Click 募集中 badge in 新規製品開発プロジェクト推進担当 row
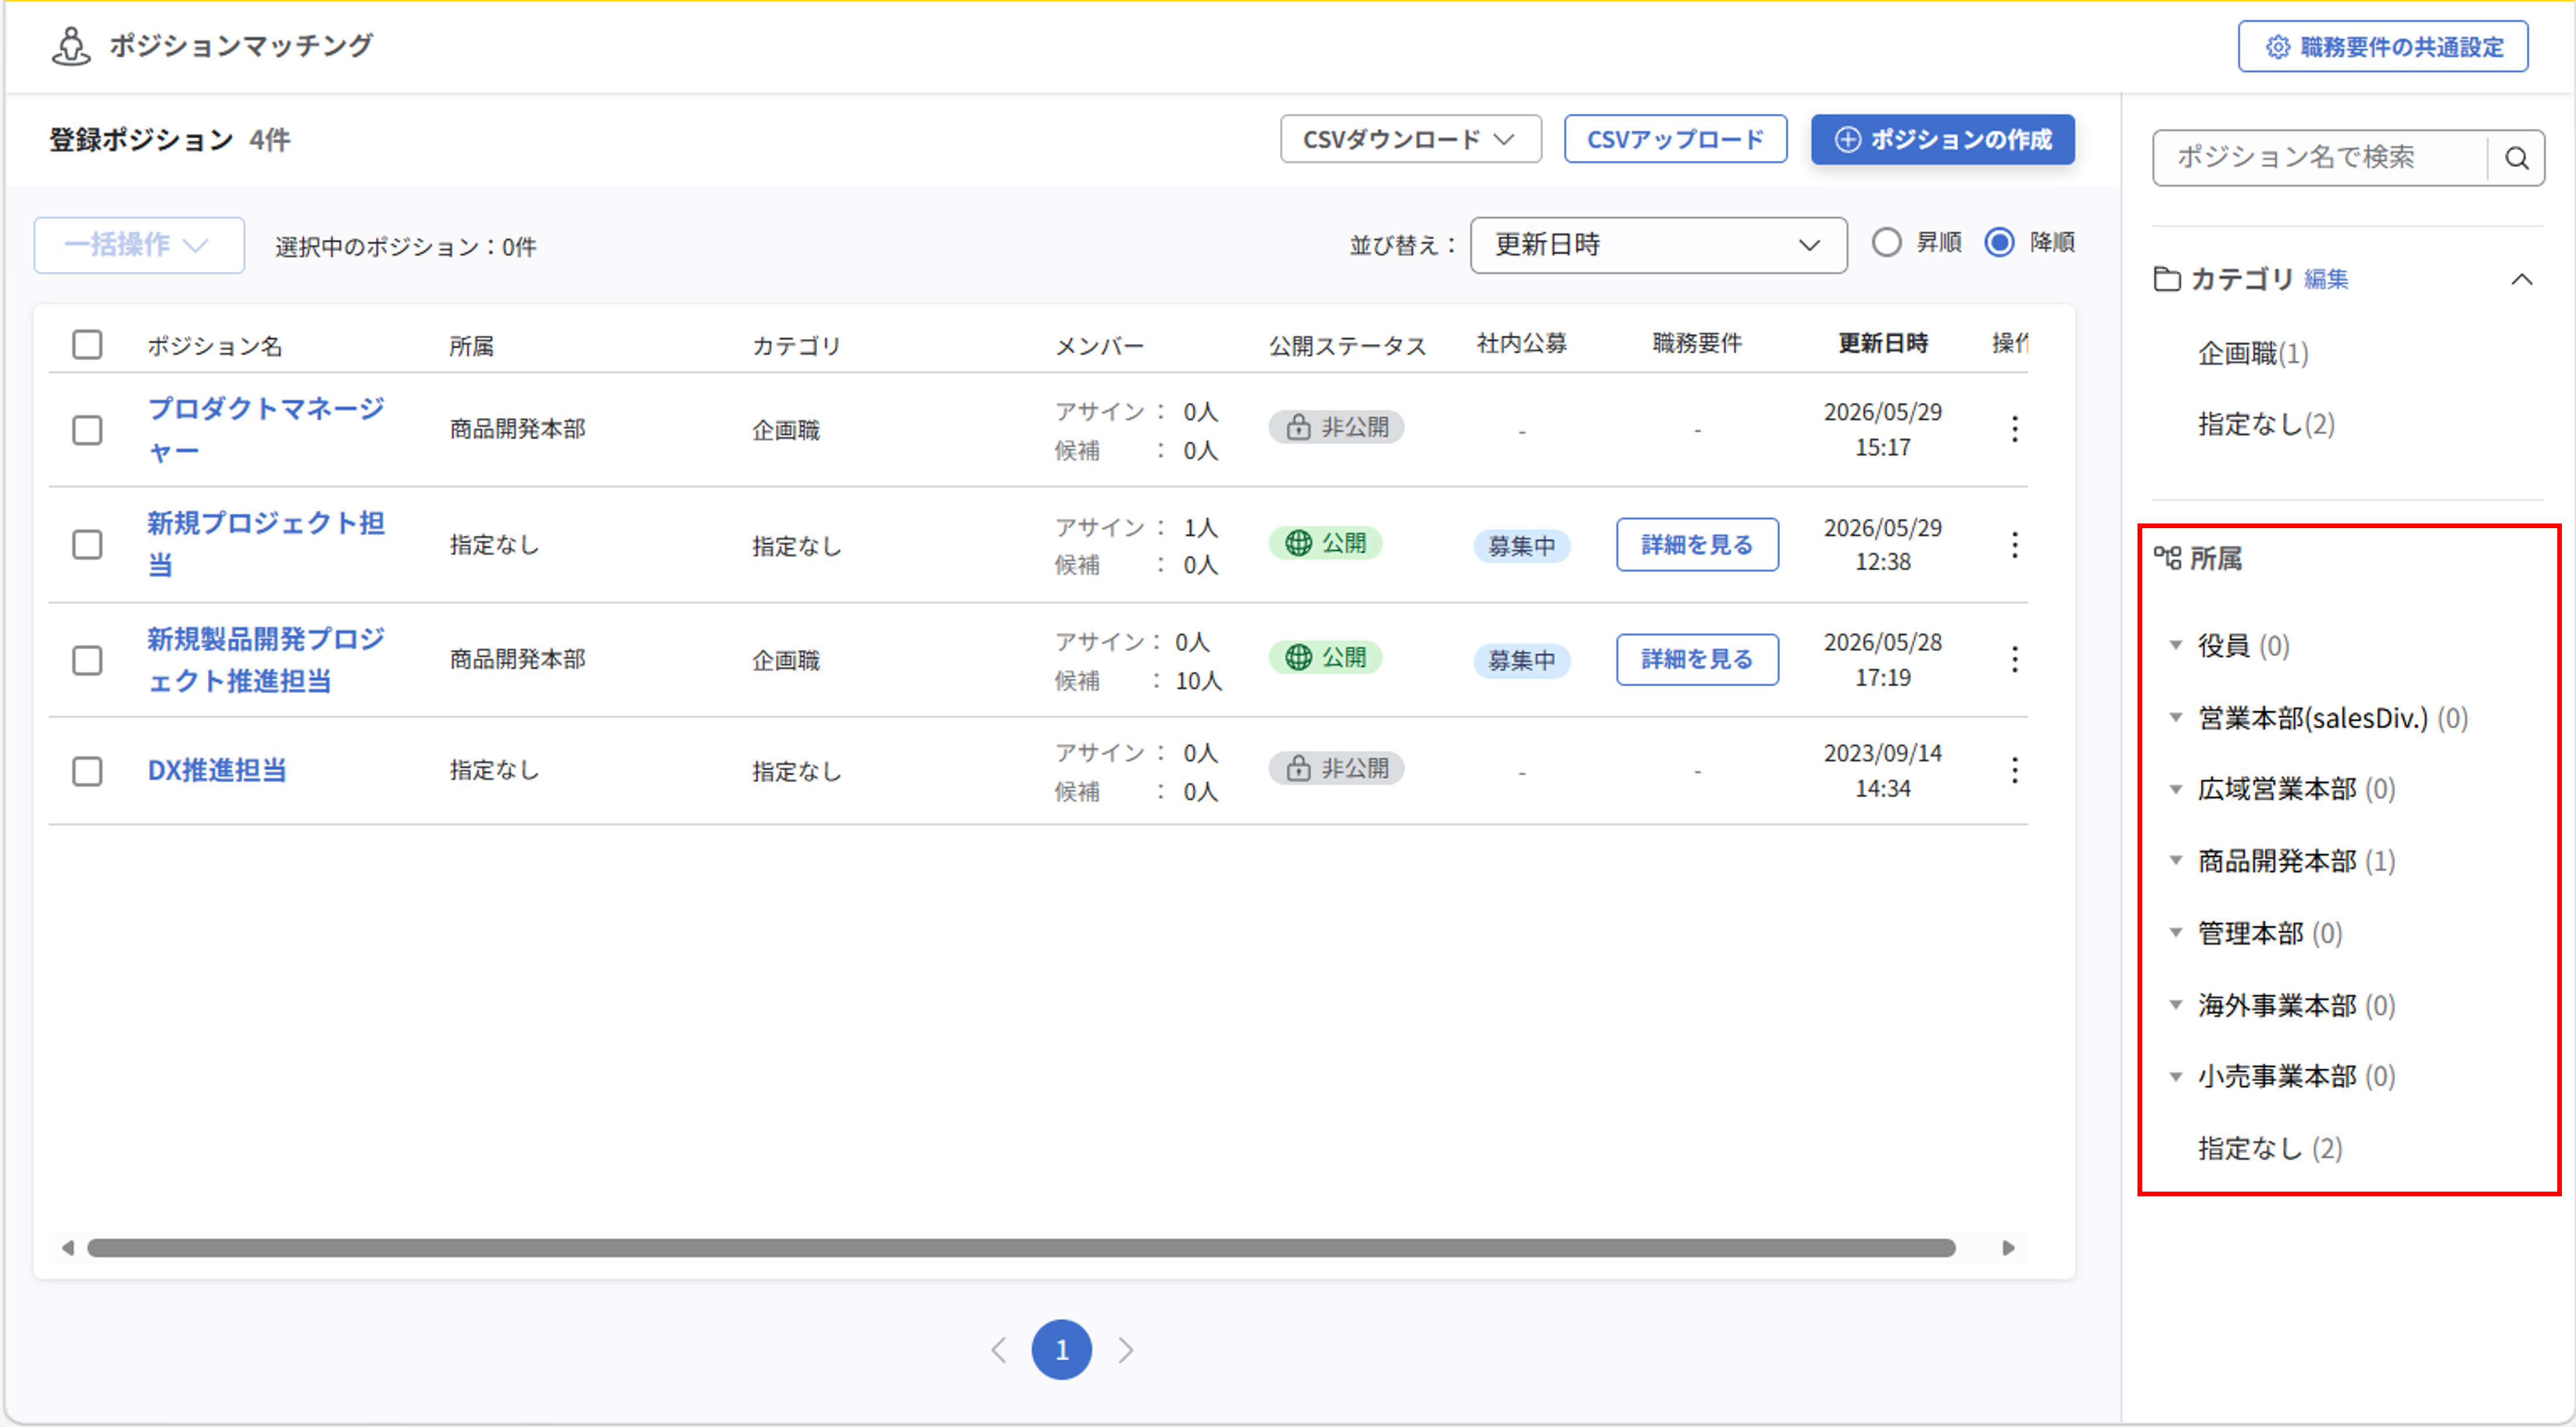 click(1521, 660)
